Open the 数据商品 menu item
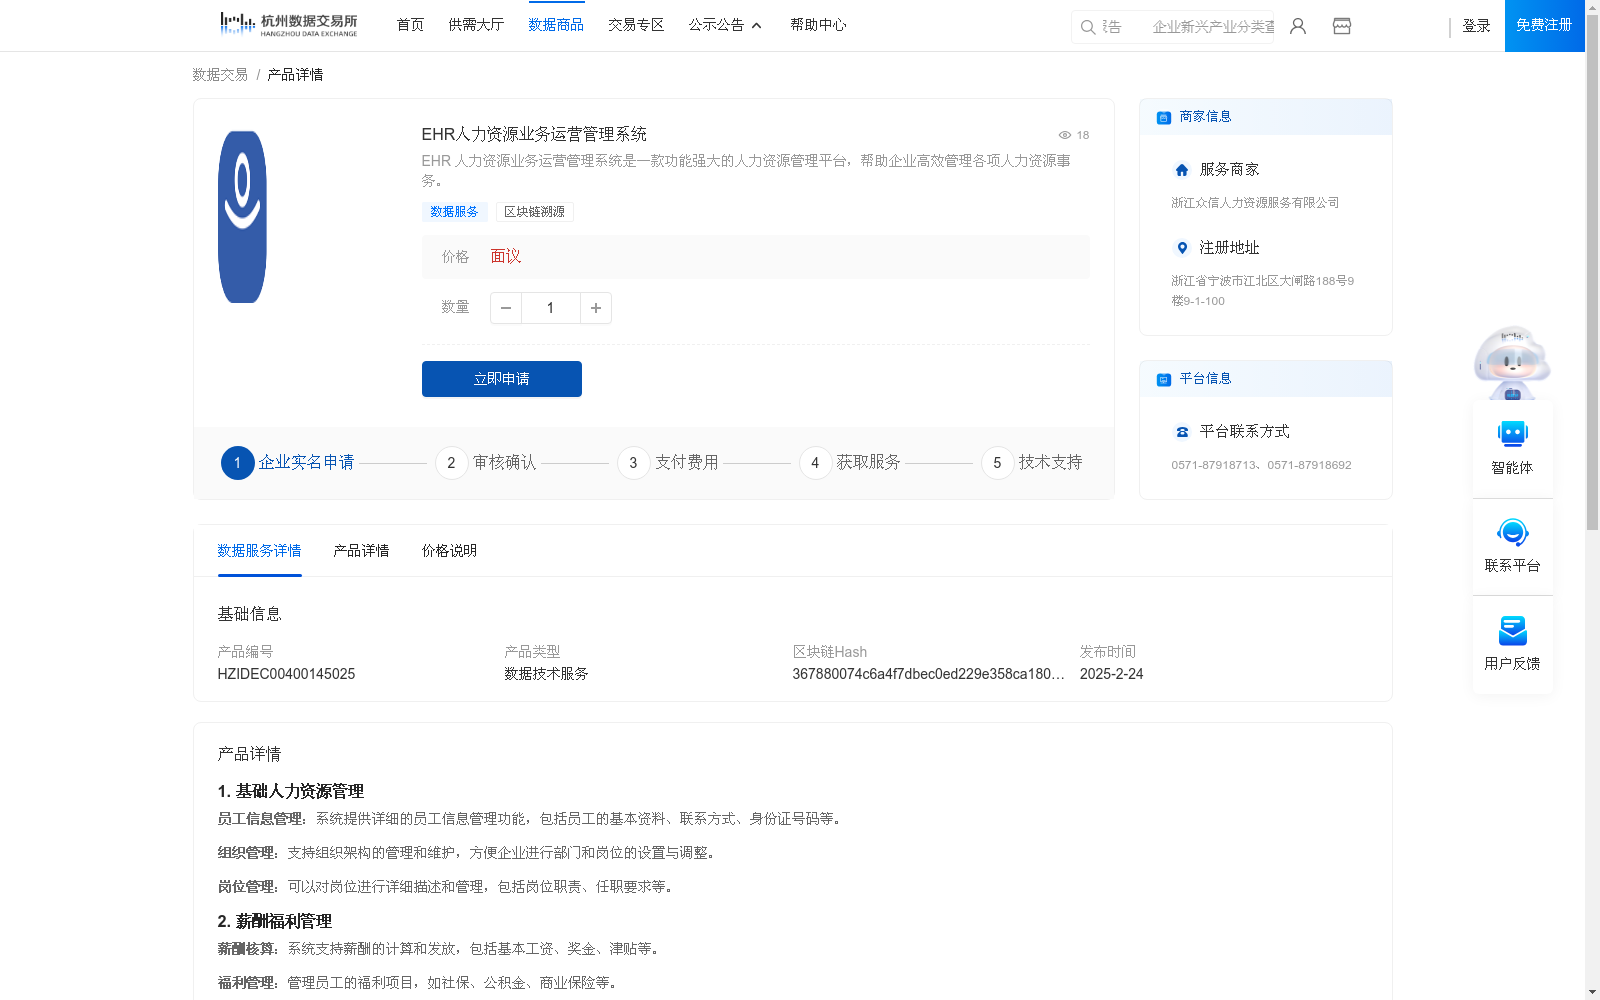The height and width of the screenshot is (1000, 1600). click(556, 25)
